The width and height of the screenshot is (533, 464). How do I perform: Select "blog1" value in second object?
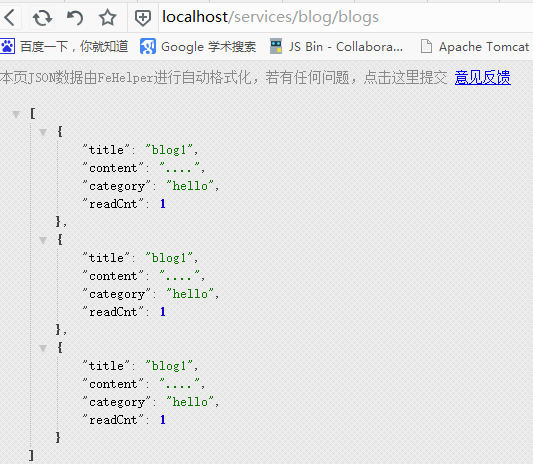(169, 258)
